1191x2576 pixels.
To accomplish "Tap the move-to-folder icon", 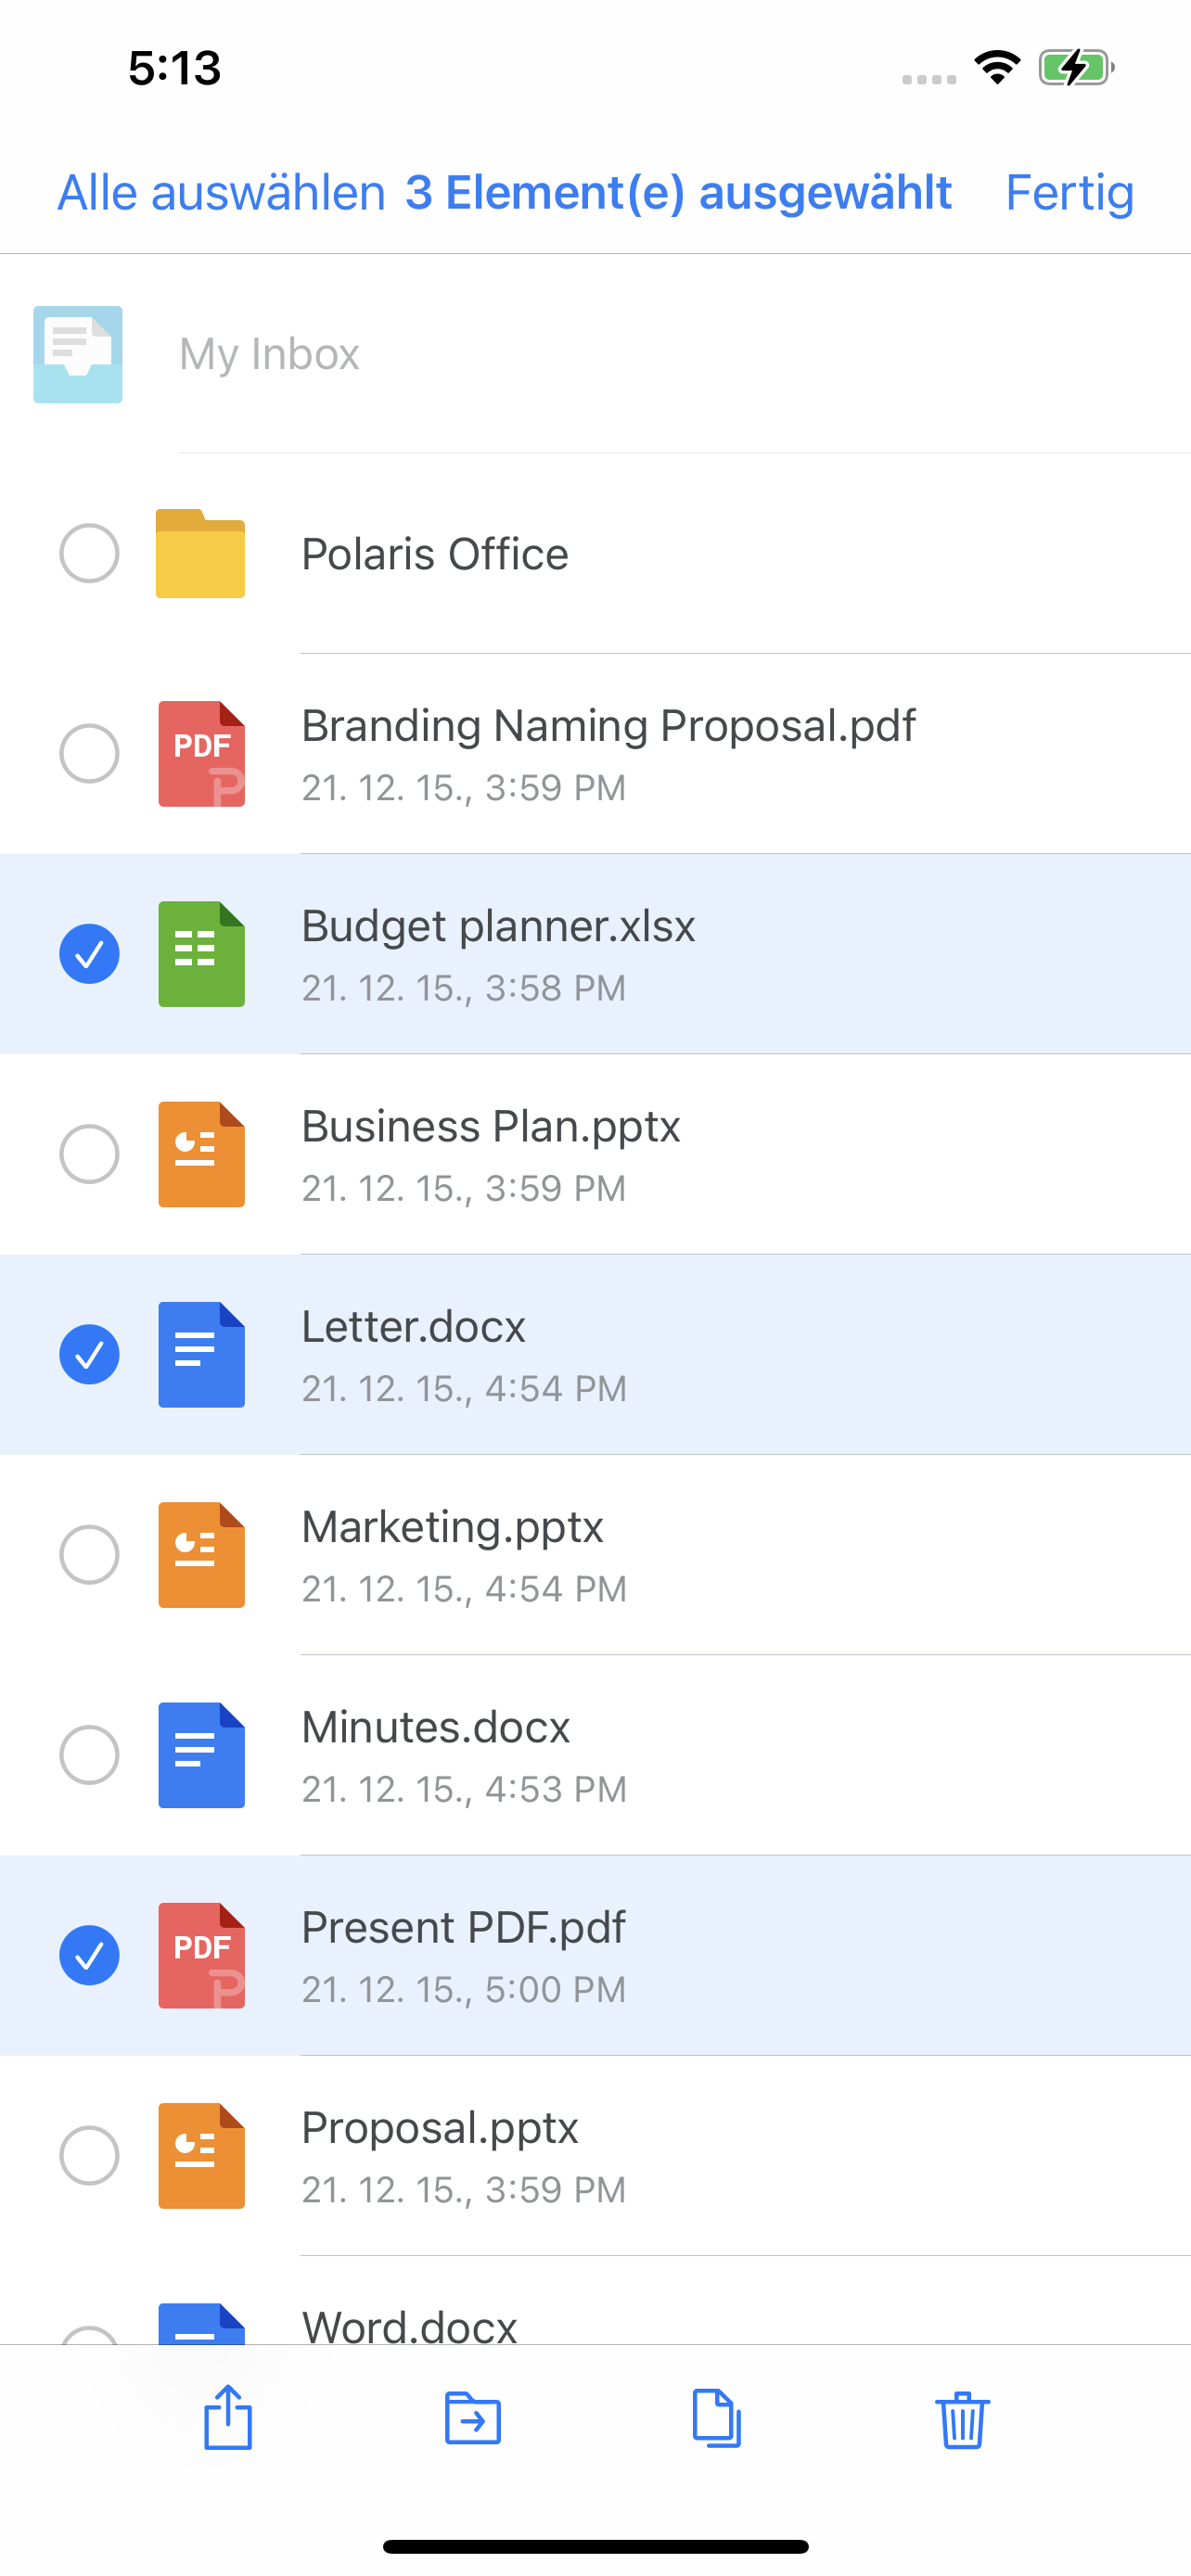I will tap(472, 2418).
